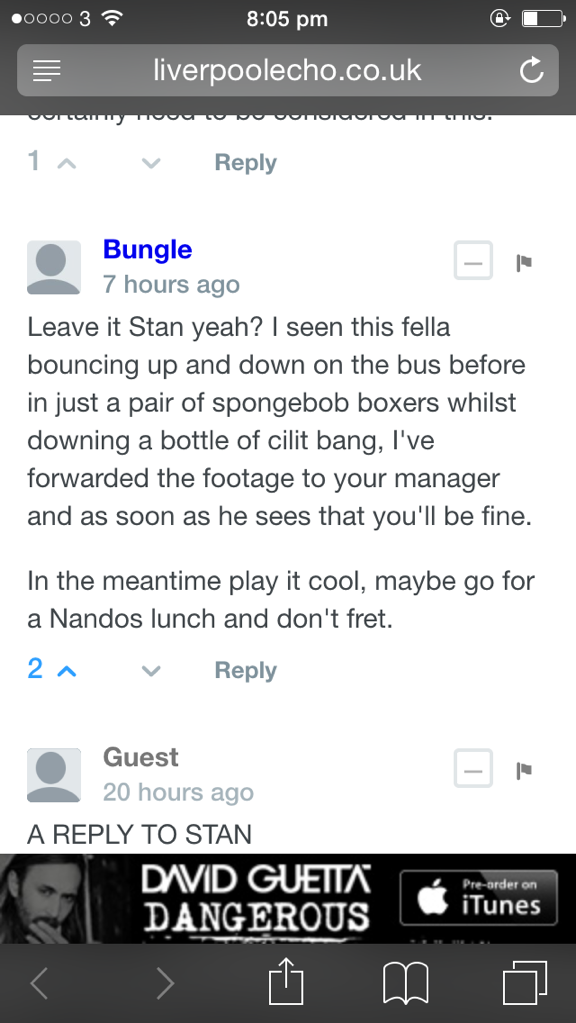The width and height of the screenshot is (576, 1023).
Task: Collapse Bungle's comment thread
Action: tap(473, 260)
